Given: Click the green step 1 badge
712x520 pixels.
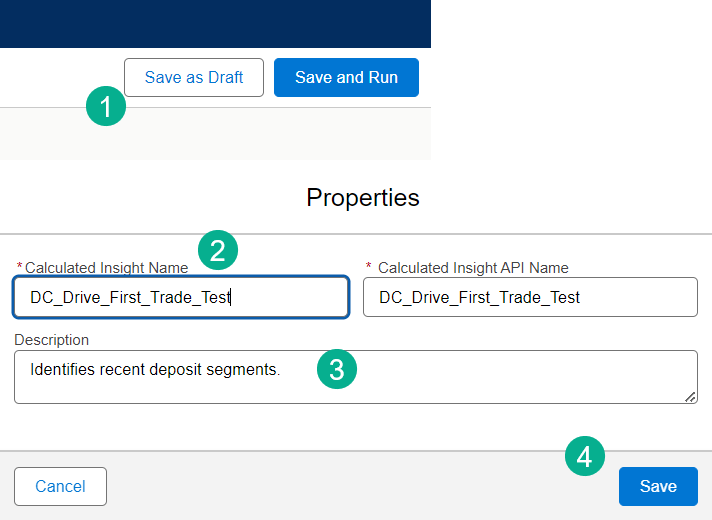Looking at the screenshot, I should point(106,105).
